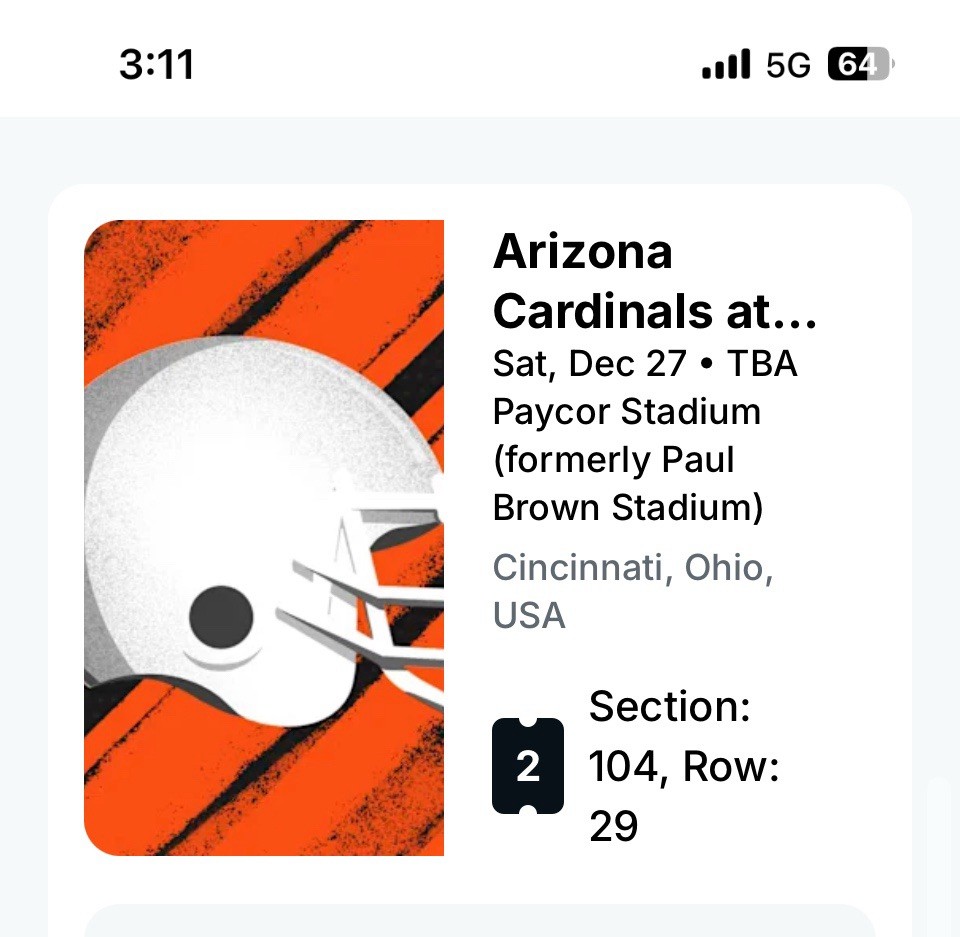Screen dimensions: 960x937
Task: Tap the 5G network indicator
Action: pos(788,66)
